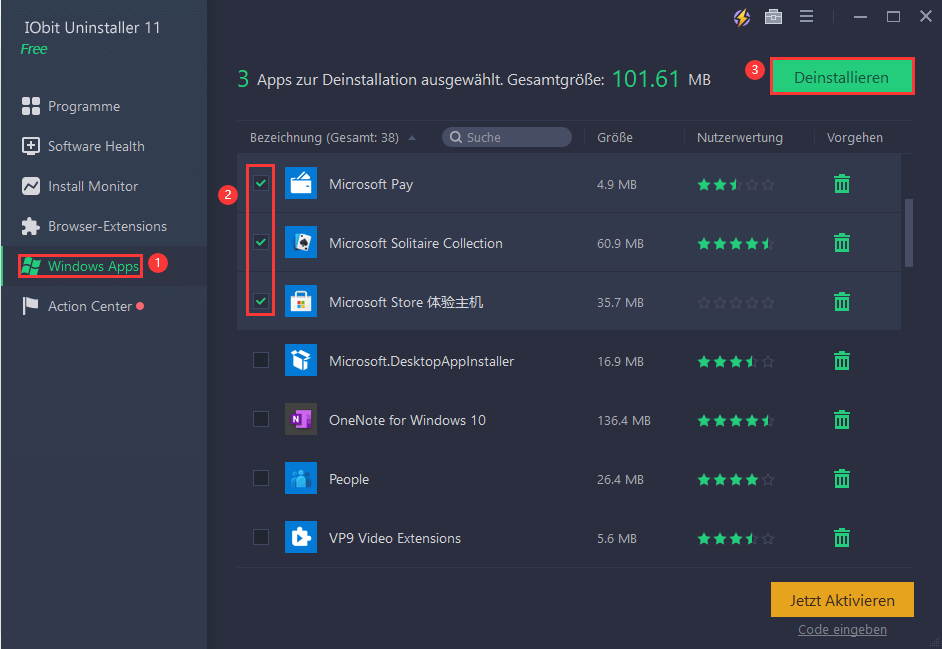This screenshot has height=649, width=942.
Task: Click the Microsoft Solitaire Collection name
Action: 416,243
